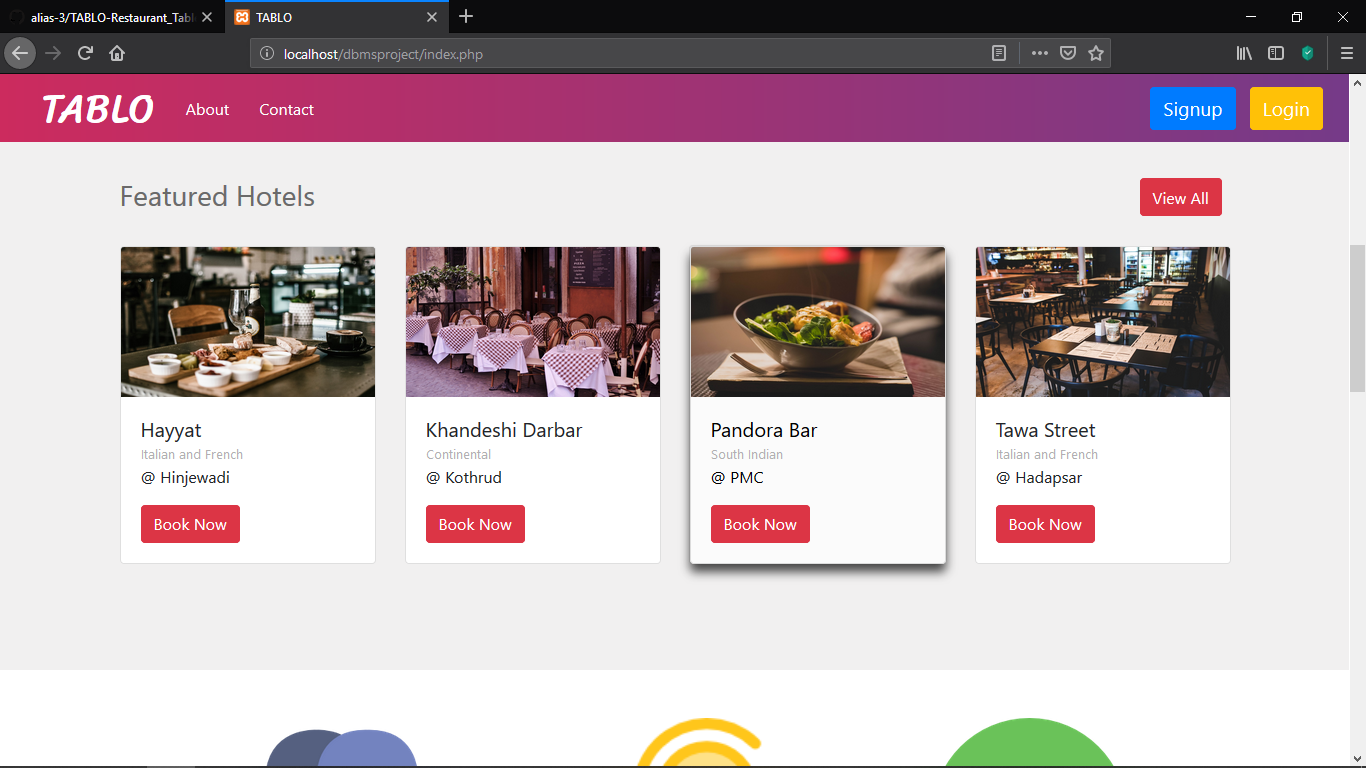The width and height of the screenshot is (1366, 768).
Task: Open the browser hamburger menu
Action: 1346,53
